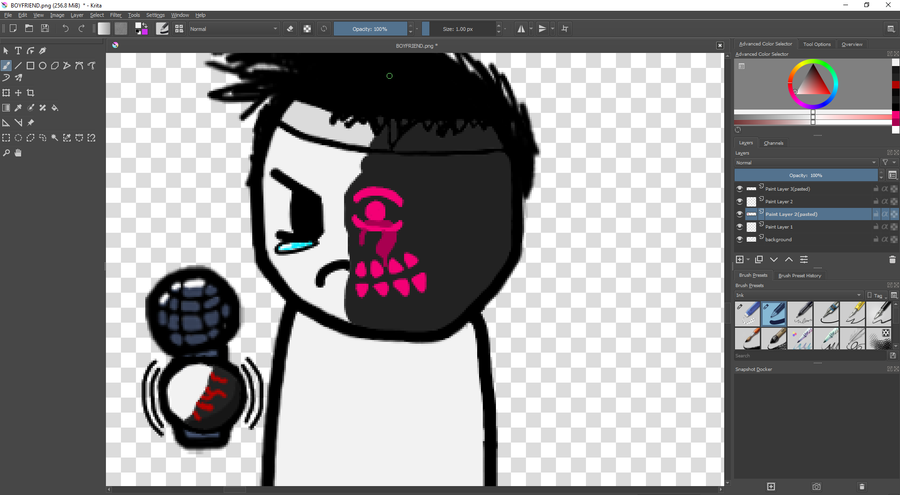This screenshot has height=495, width=900.
Task: Adjust the toolbar brush Opacity slider
Action: coord(370,29)
